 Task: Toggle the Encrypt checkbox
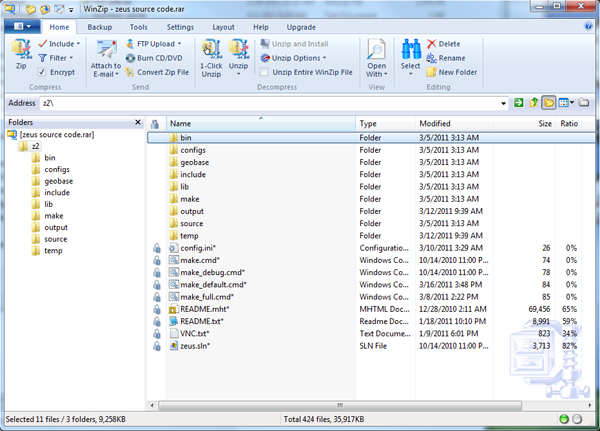pyautogui.click(x=42, y=72)
